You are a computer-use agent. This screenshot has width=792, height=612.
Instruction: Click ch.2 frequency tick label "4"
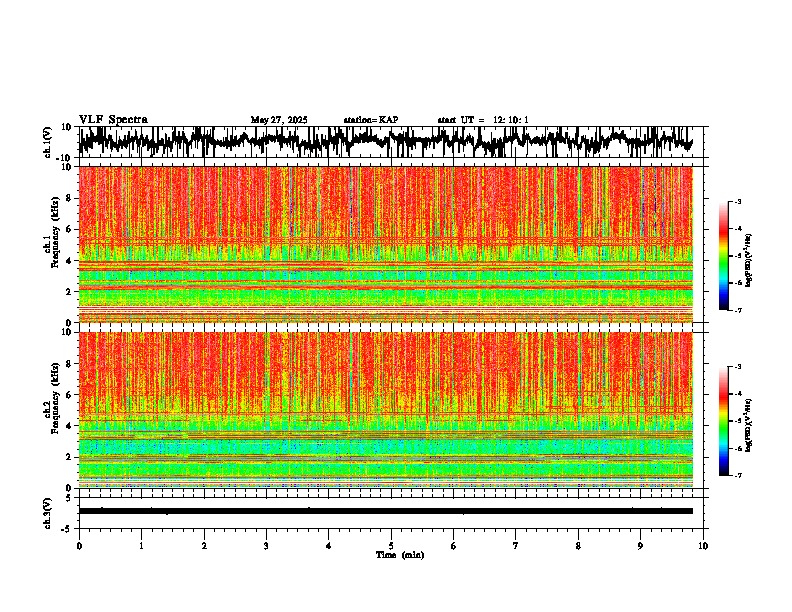[69, 426]
